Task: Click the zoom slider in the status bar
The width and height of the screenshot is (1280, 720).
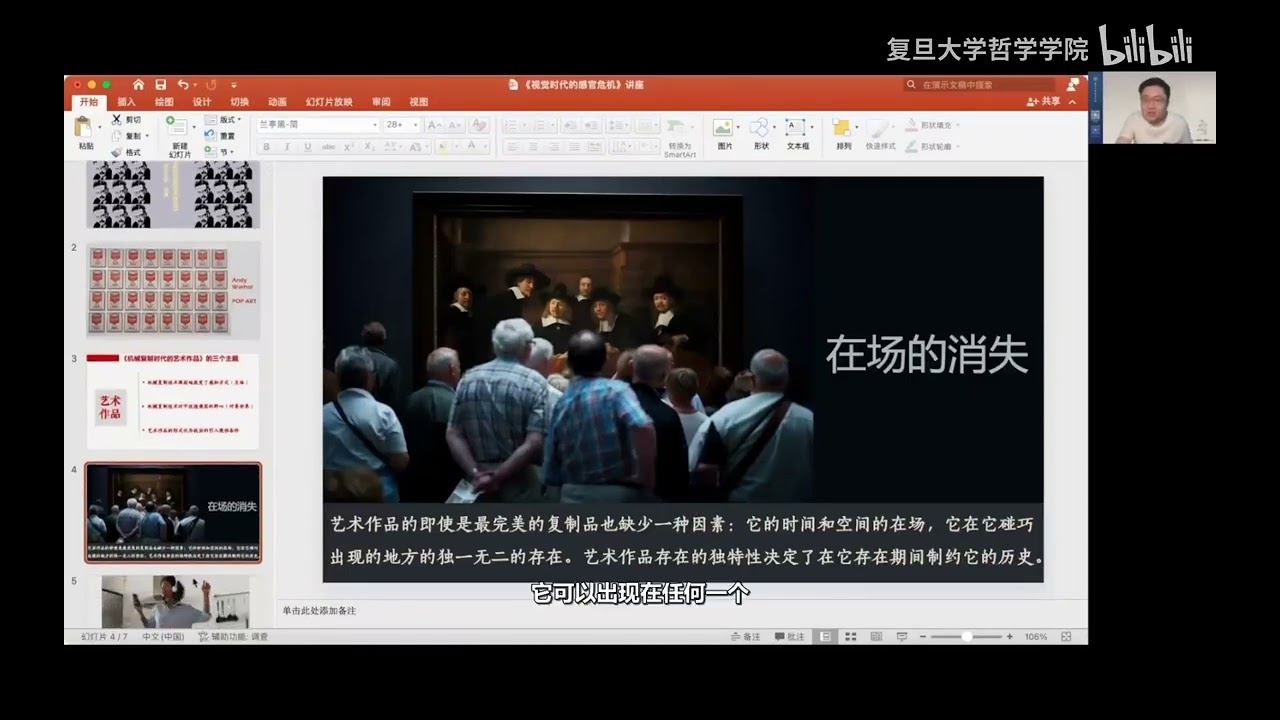Action: point(966,637)
